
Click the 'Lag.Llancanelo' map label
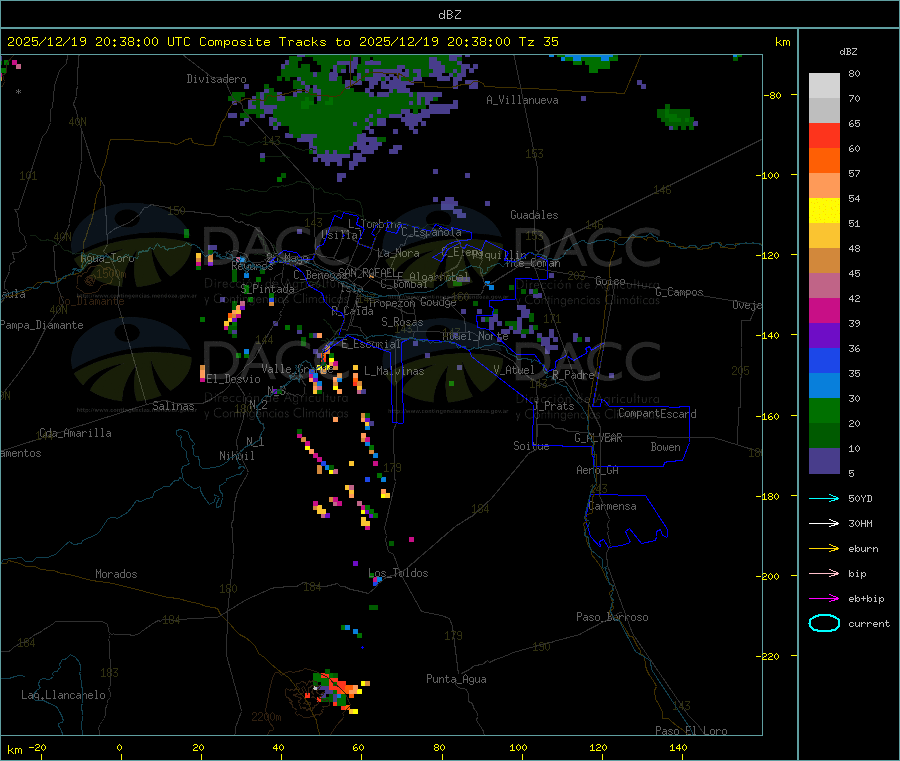click(63, 695)
